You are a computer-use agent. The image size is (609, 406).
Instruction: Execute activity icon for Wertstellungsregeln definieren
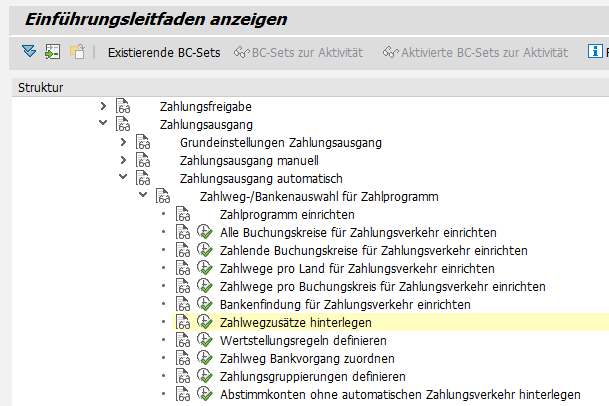pyautogui.click(x=205, y=340)
